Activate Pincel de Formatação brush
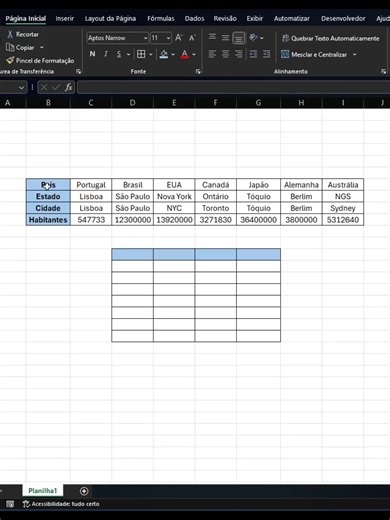The image size is (390, 520). [x=10, y=60]
